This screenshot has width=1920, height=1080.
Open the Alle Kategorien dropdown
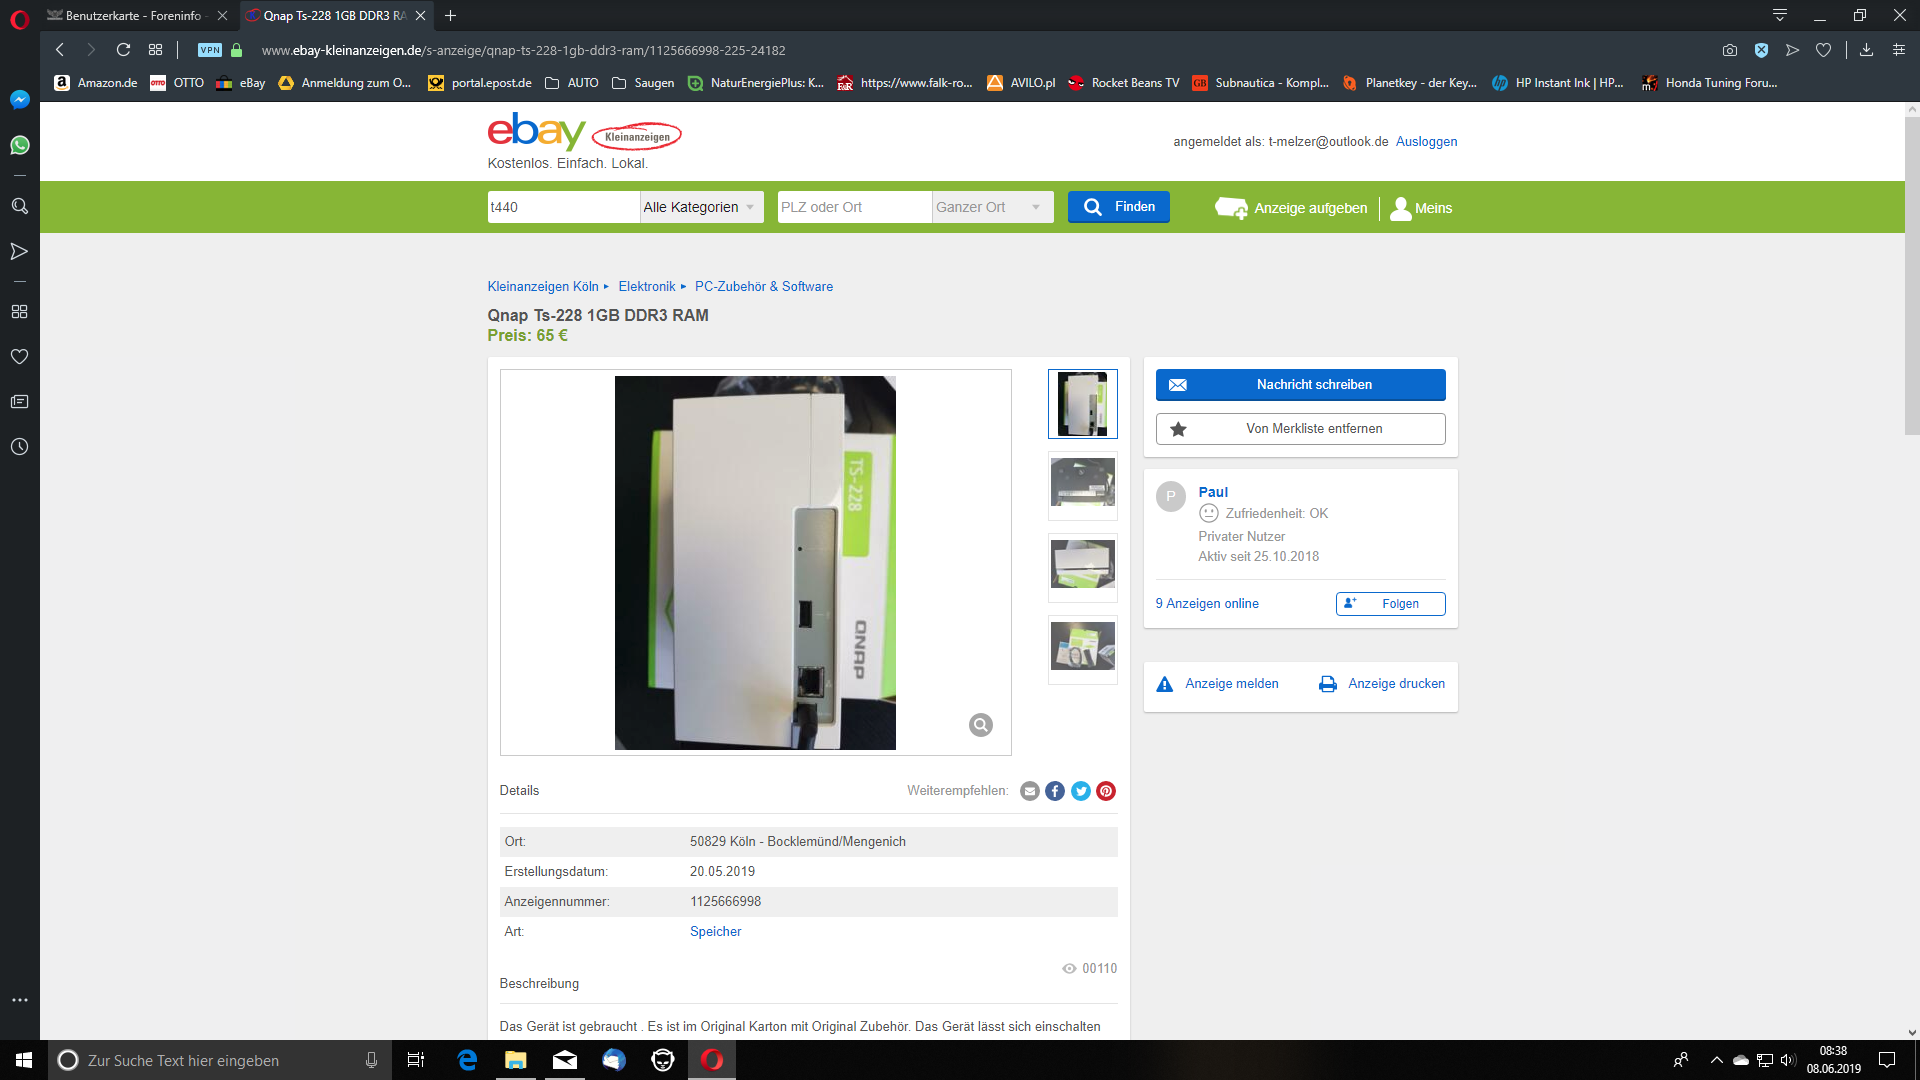pos(701,207)
